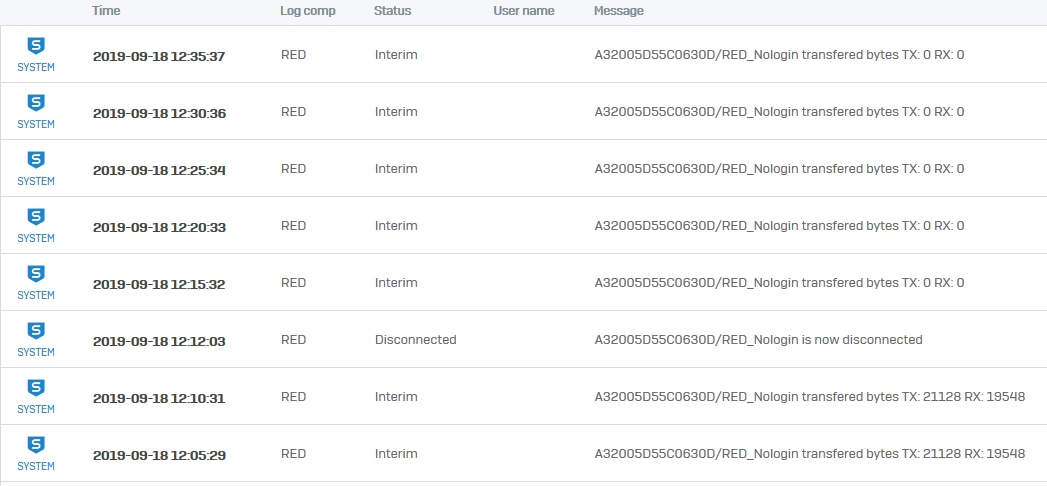Viewport: 1047px width, 486px height.
Task: Click the Interim status in 12:25:34 row
Action: pos(396,169)
